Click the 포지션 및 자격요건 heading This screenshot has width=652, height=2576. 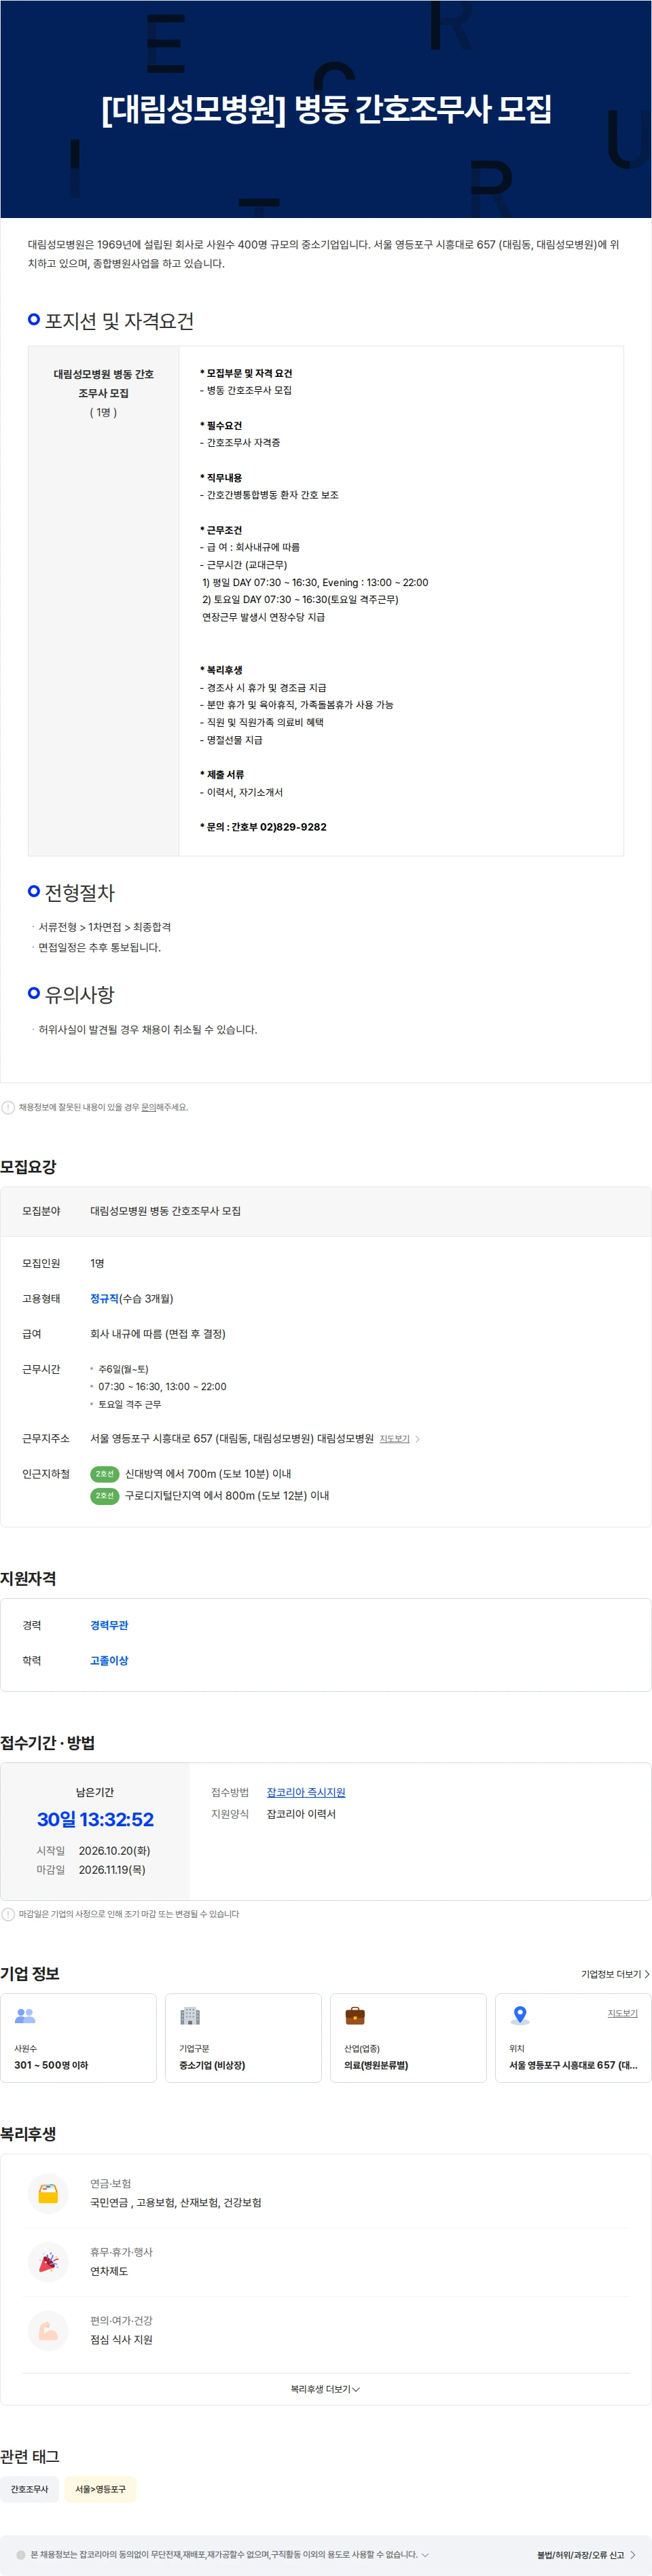[119, 321]
